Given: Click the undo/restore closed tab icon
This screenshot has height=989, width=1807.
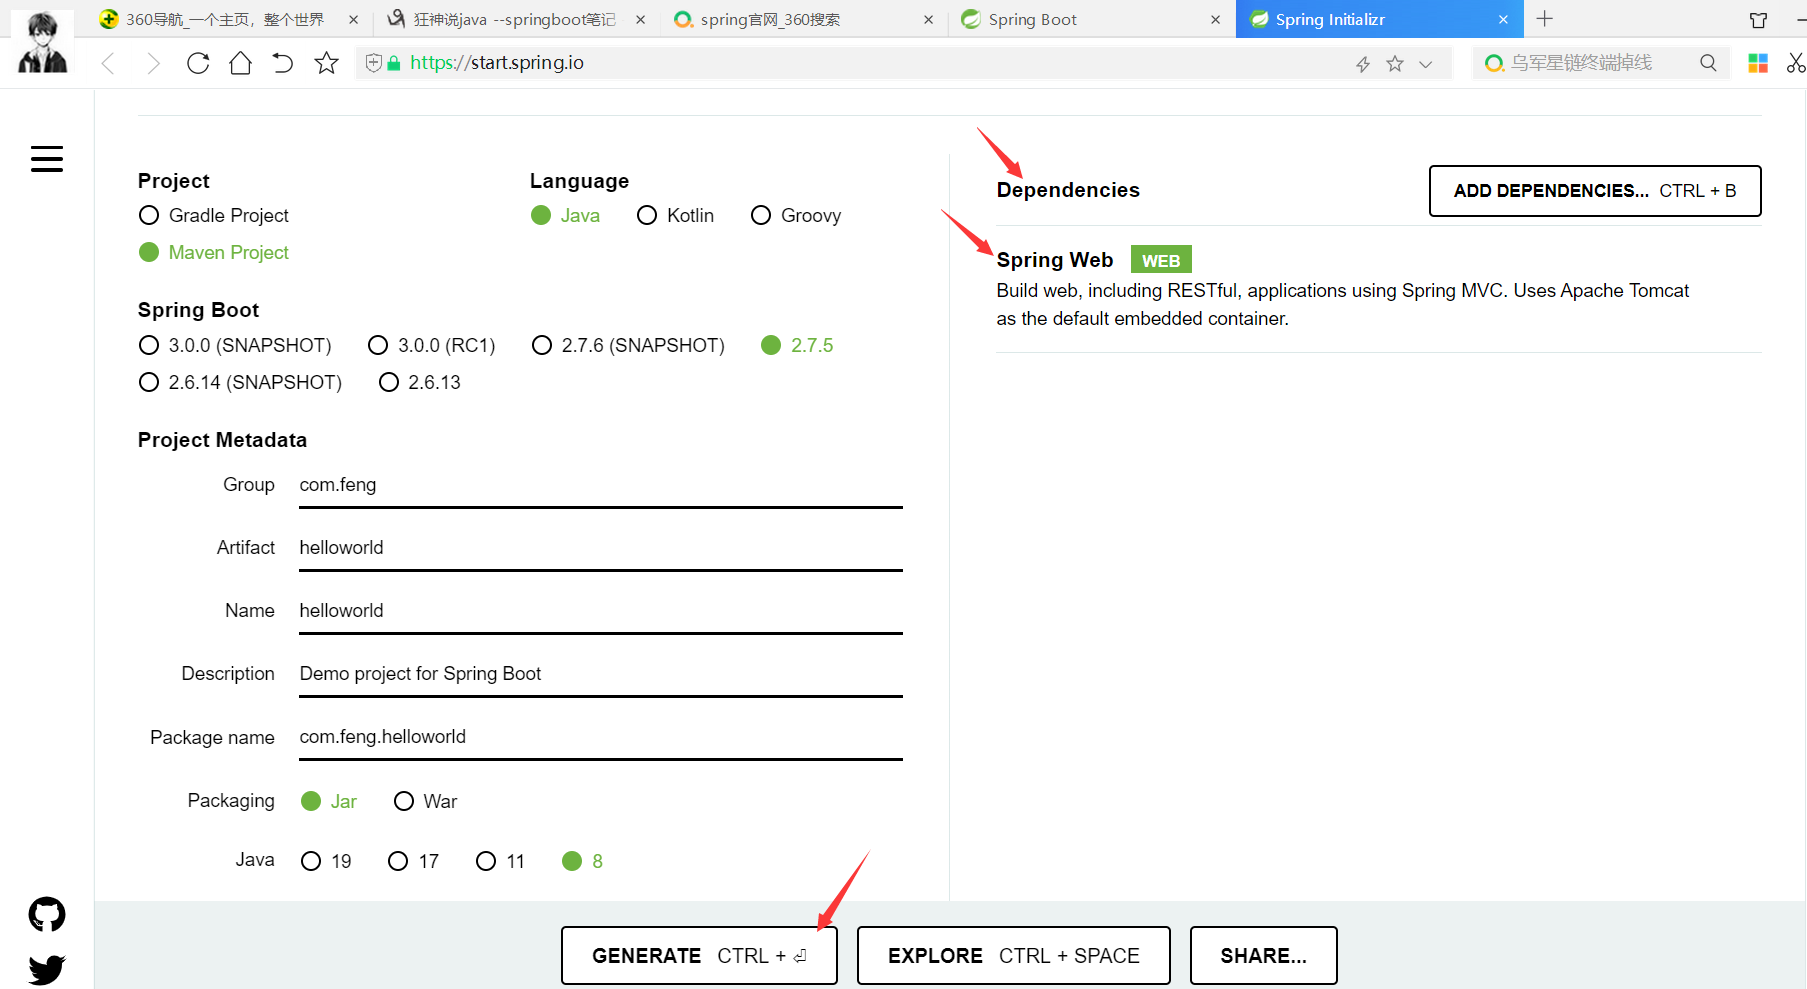Looking at the screenshot, I should click(283, 63).
